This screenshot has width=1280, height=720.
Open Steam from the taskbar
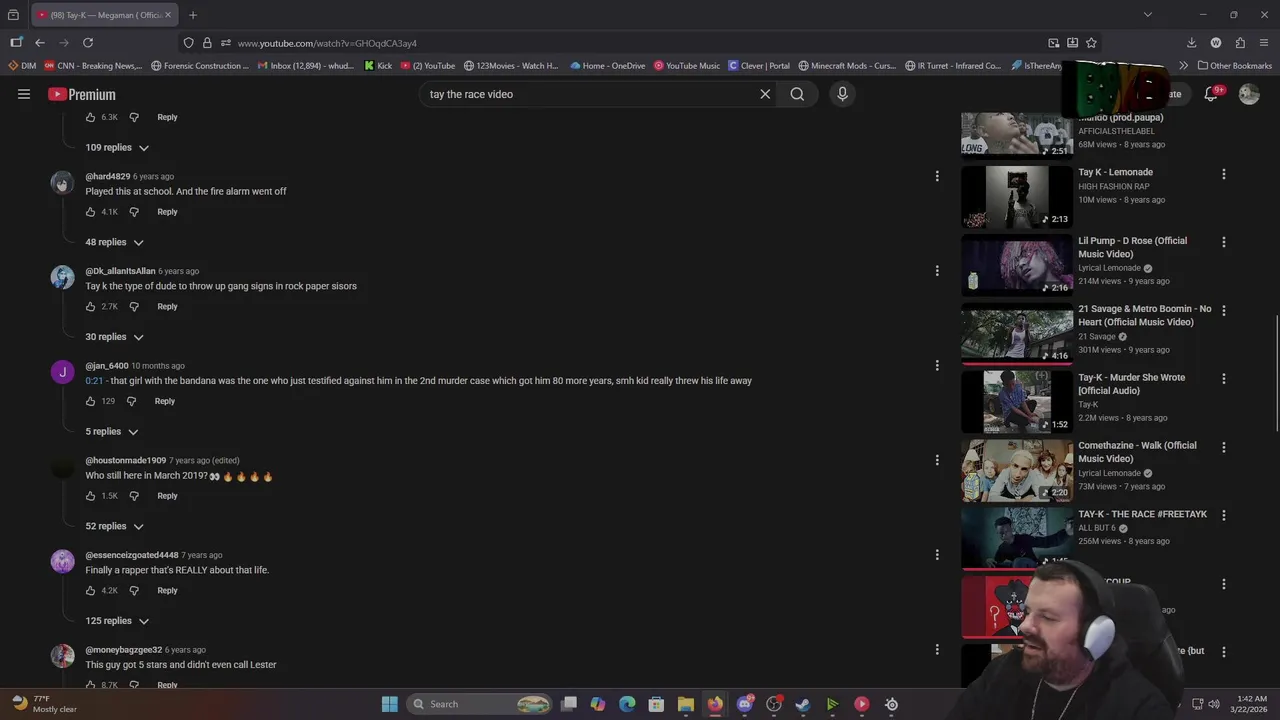click(x=803, y=704)
